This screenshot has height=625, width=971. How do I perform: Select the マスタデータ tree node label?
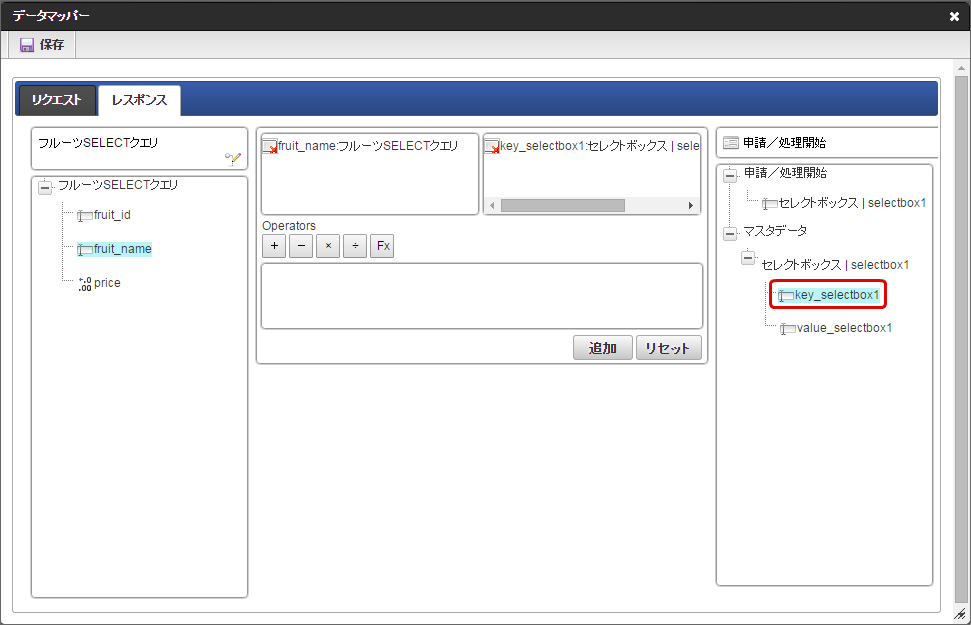click(x=775, y=231)
